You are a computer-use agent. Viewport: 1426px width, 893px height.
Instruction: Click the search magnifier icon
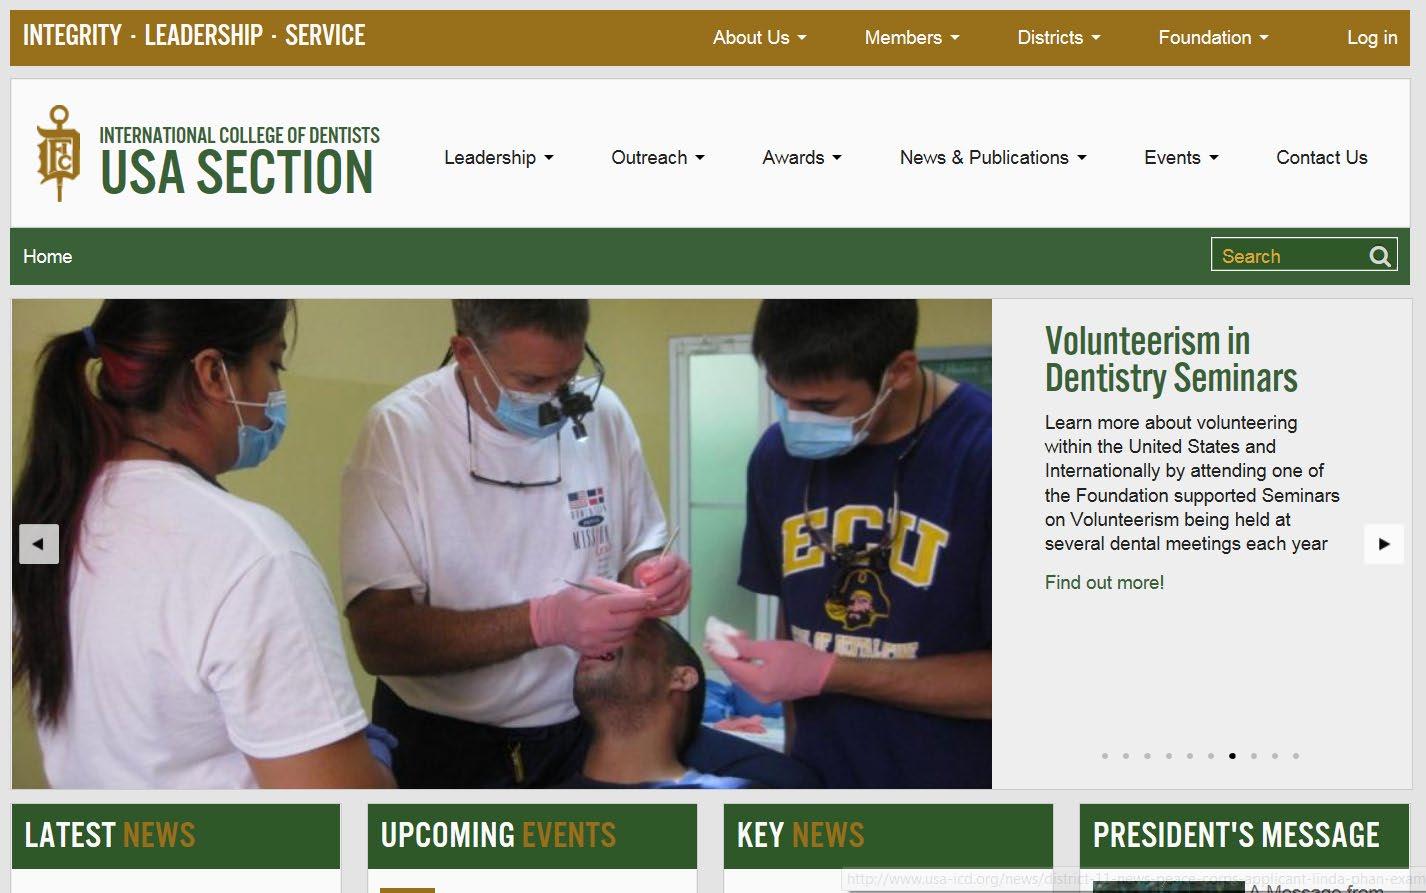[x=1380, y=256]
